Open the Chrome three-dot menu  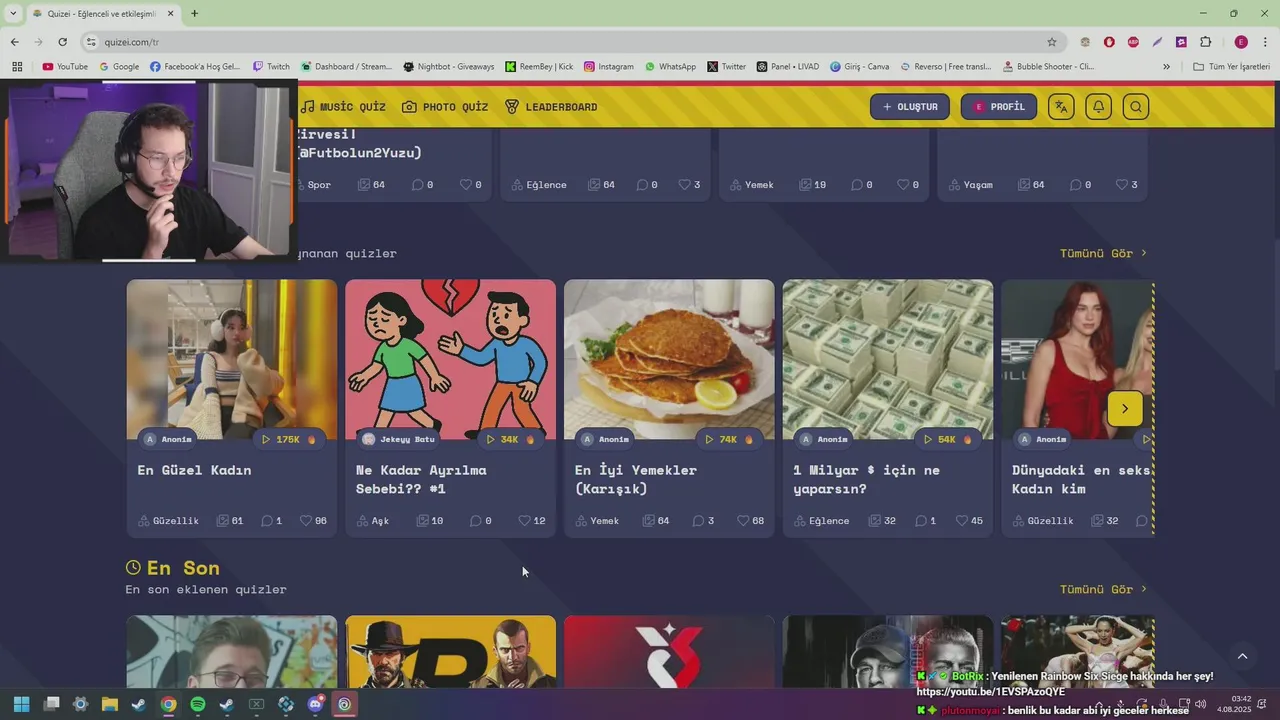click(x=1265, y=42)
